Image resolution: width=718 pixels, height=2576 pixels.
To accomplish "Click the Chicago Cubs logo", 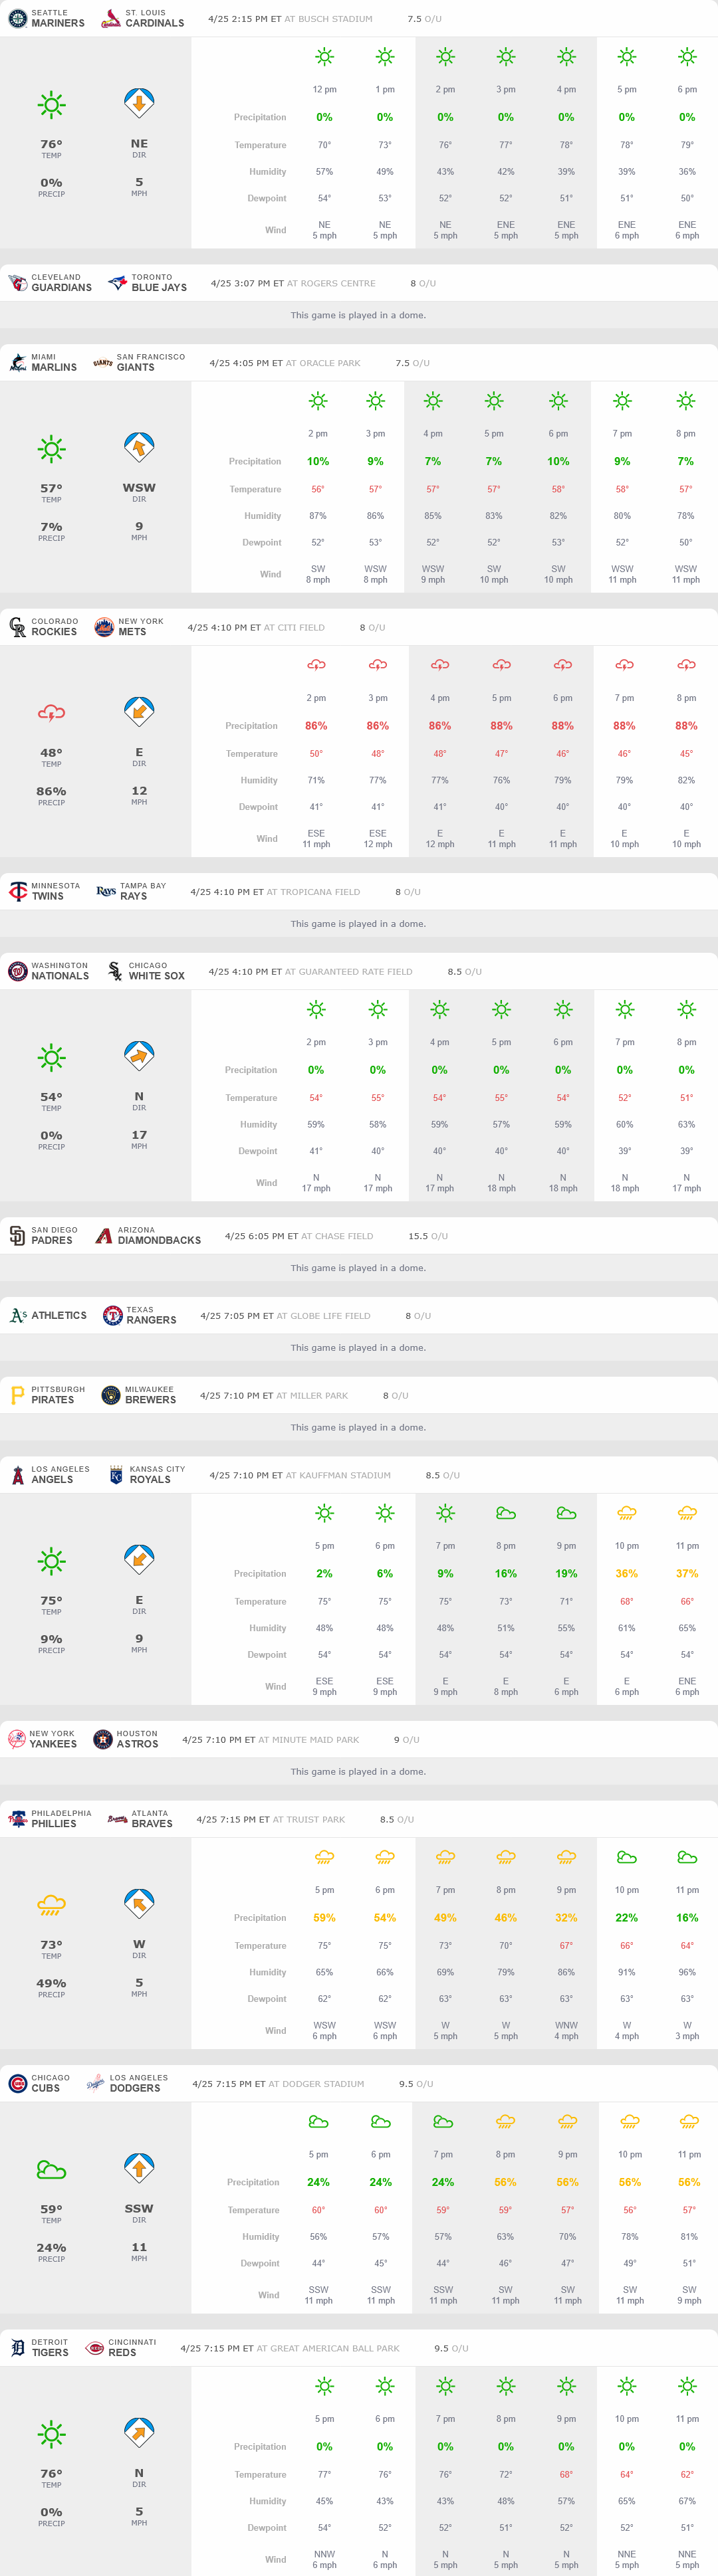I will click(17, 2083).
